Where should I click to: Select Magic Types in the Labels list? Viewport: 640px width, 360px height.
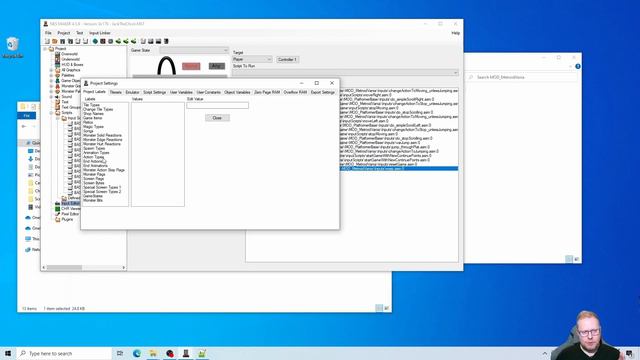(x=93, y=127)
